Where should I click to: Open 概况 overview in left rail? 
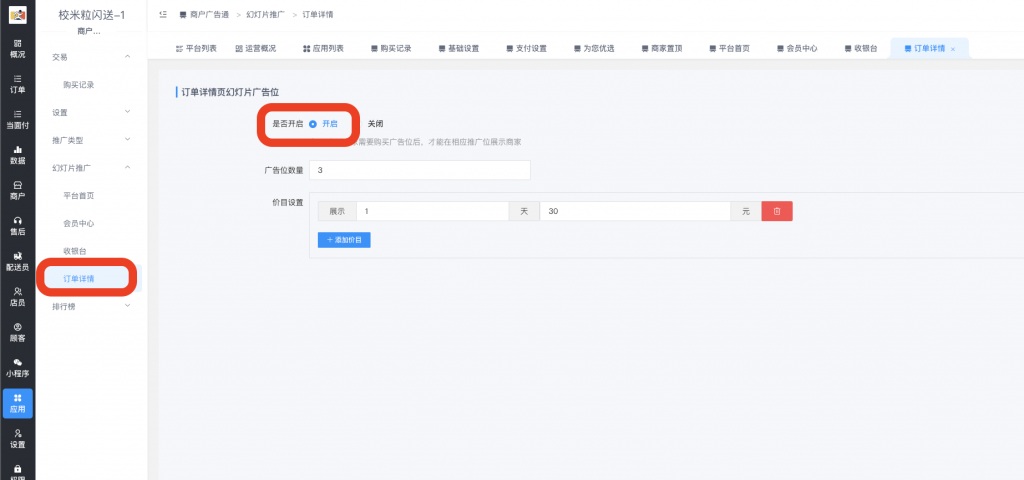pos(18,48)
